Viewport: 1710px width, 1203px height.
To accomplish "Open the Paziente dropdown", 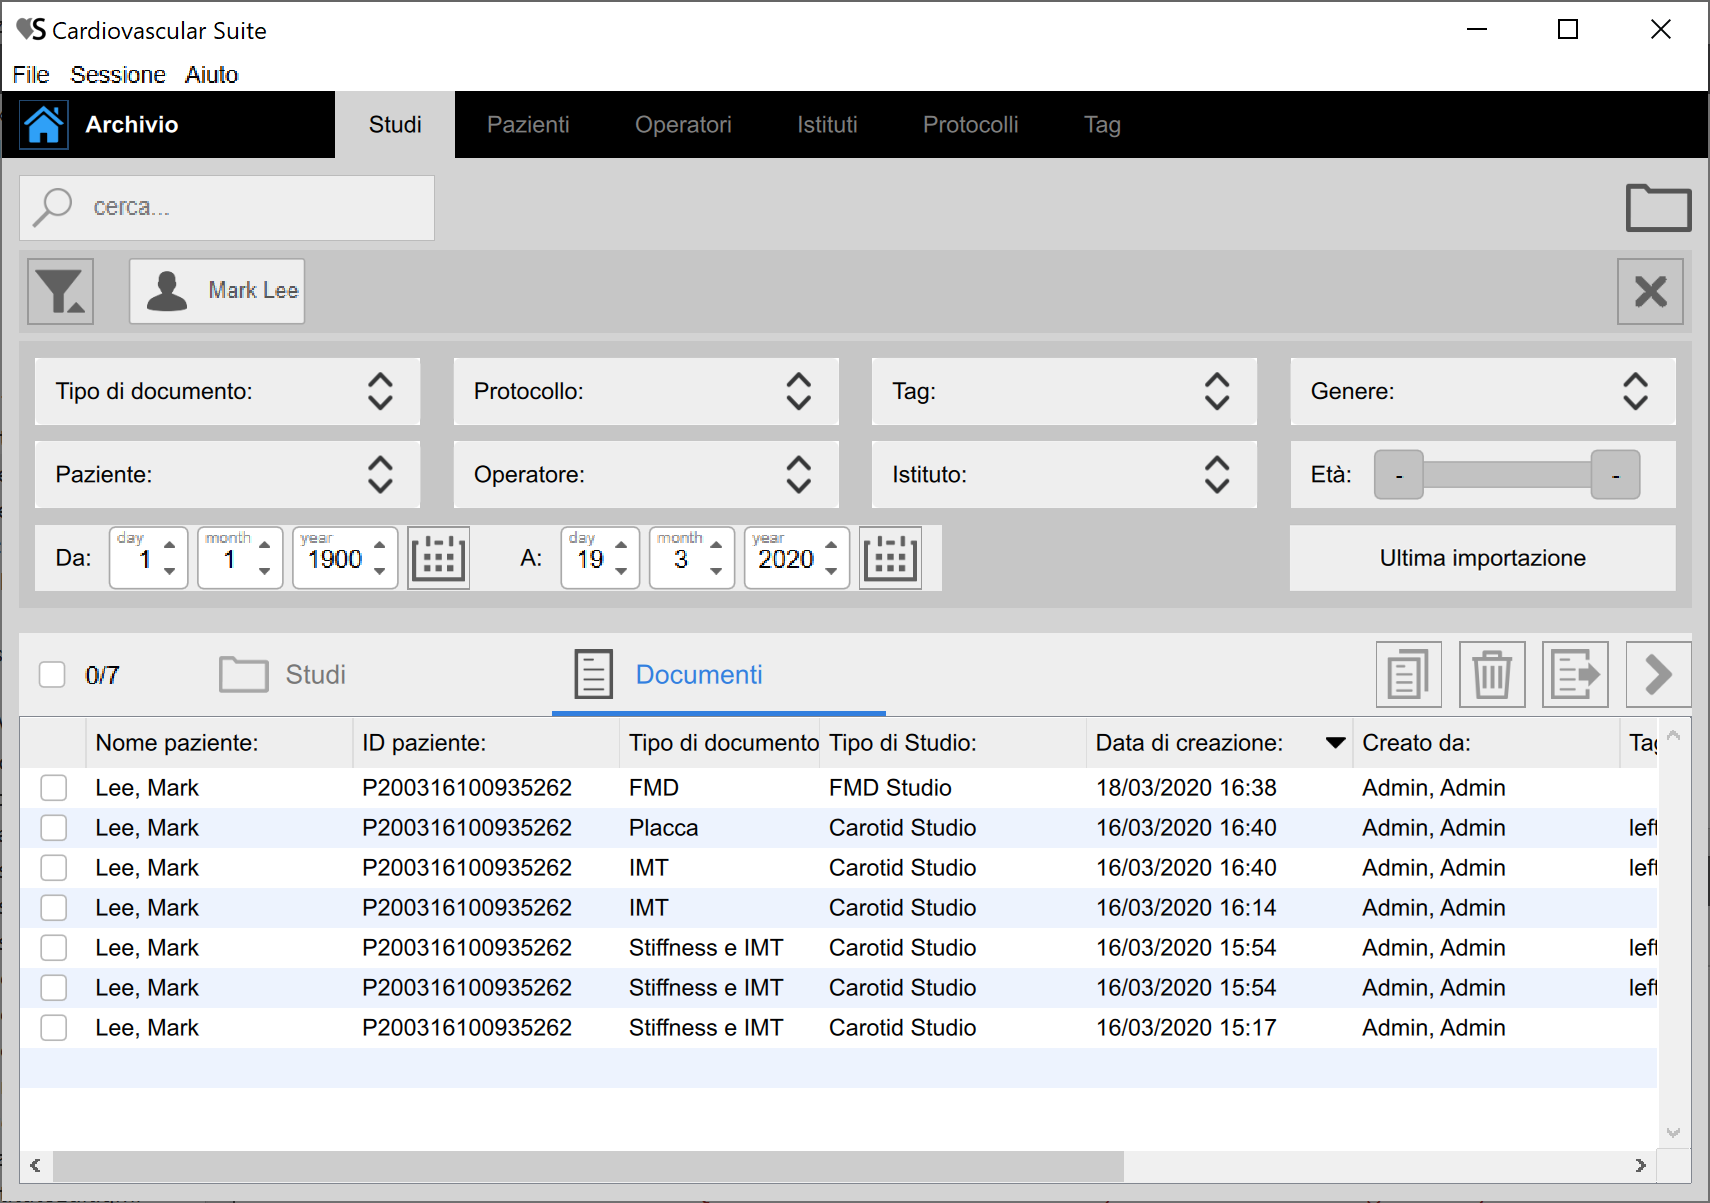I will coord(227,474).
